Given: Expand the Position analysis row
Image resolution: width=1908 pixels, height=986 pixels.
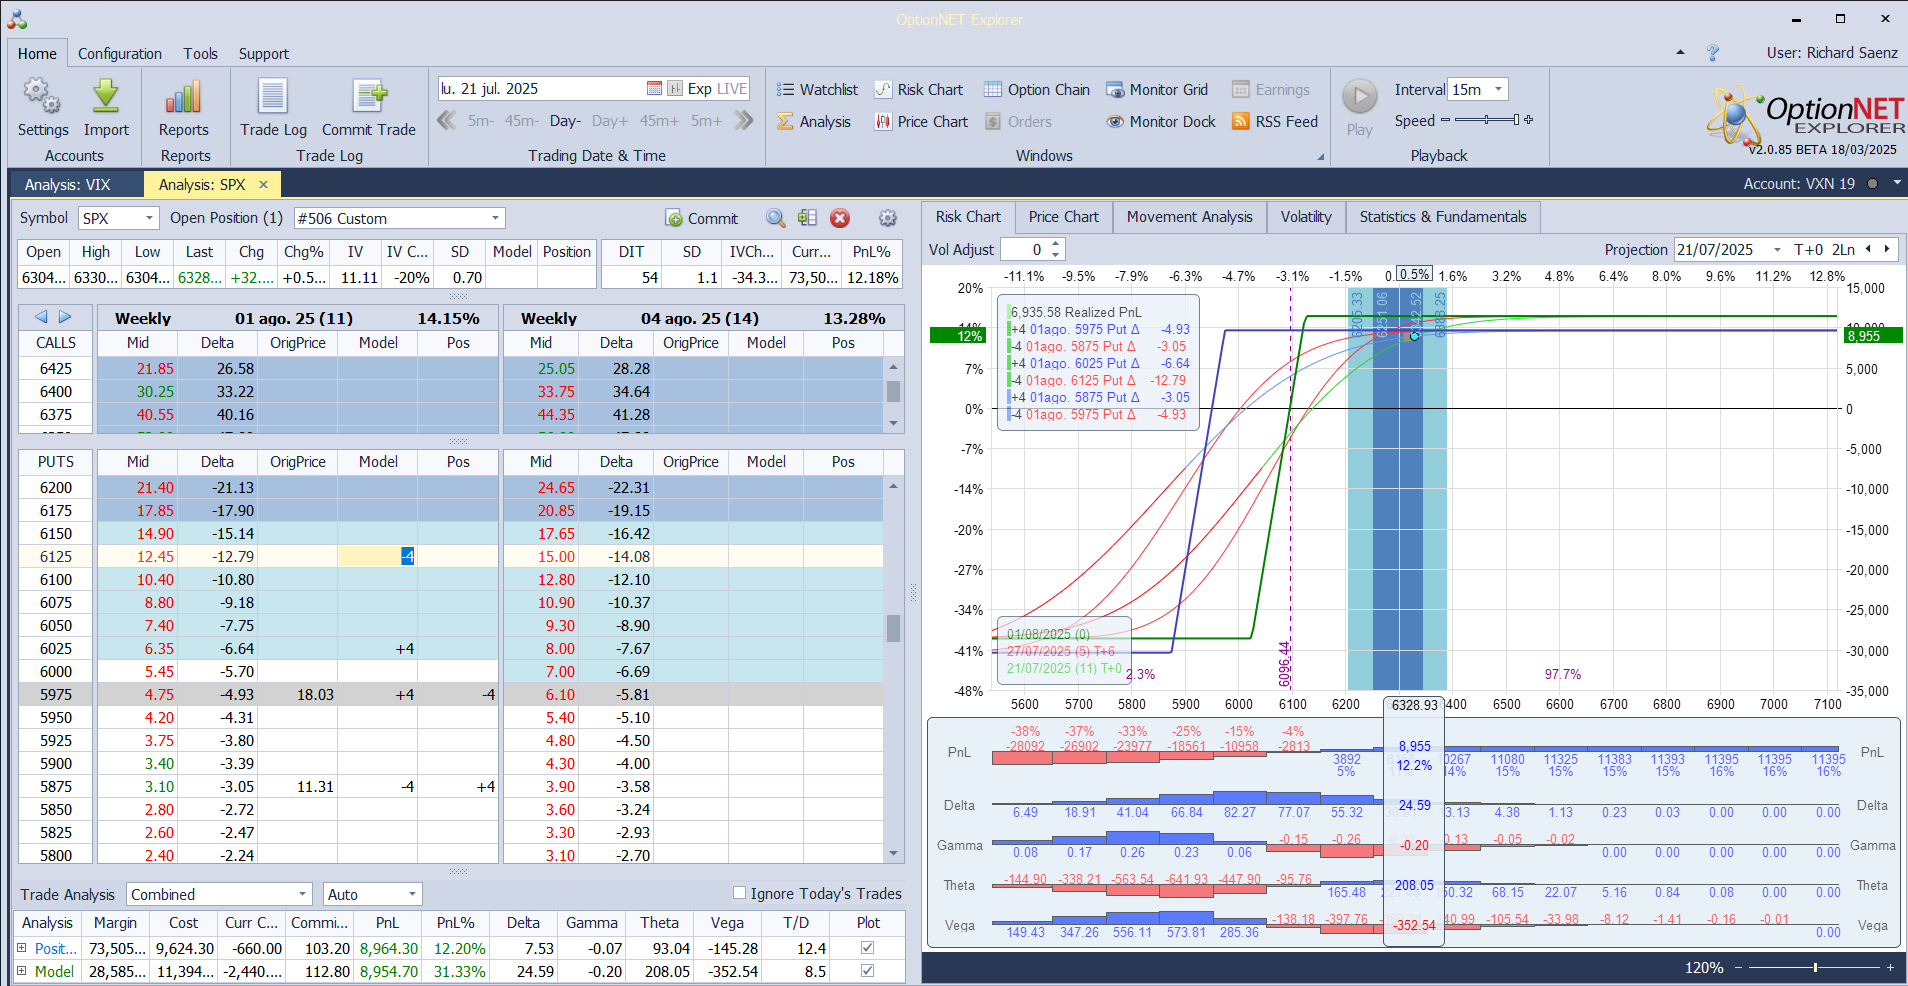Looking at the screenshot, I should click(x=21, y=947).
